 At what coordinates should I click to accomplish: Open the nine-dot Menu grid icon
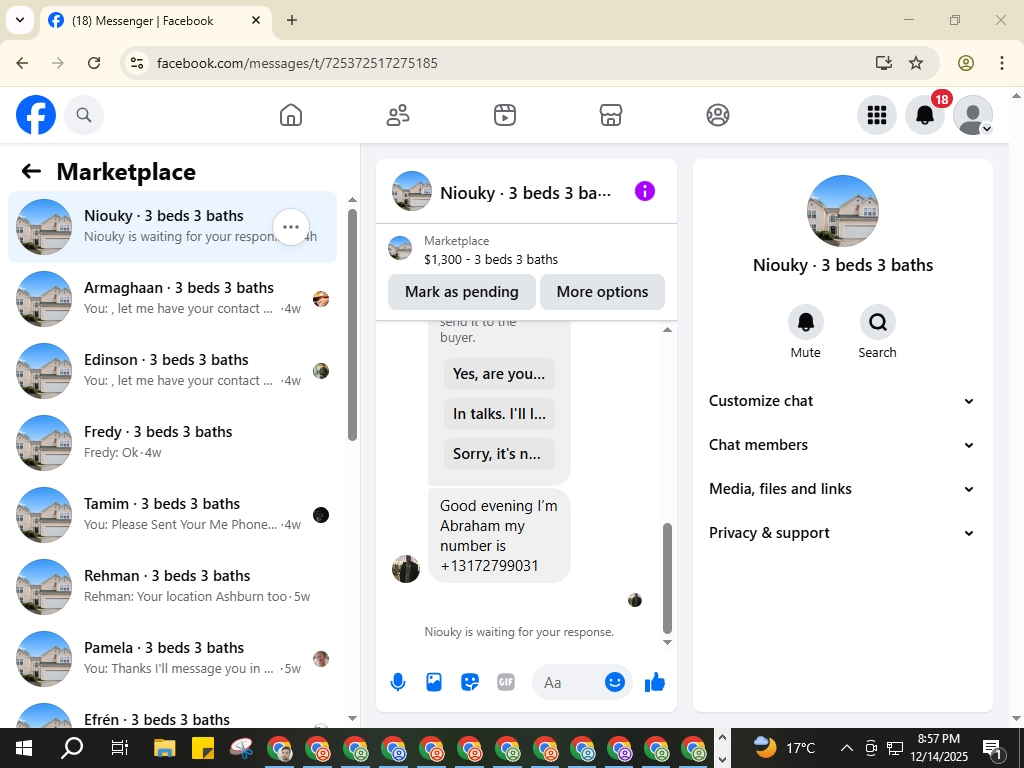pyautogui.click(x=876, y=115)
